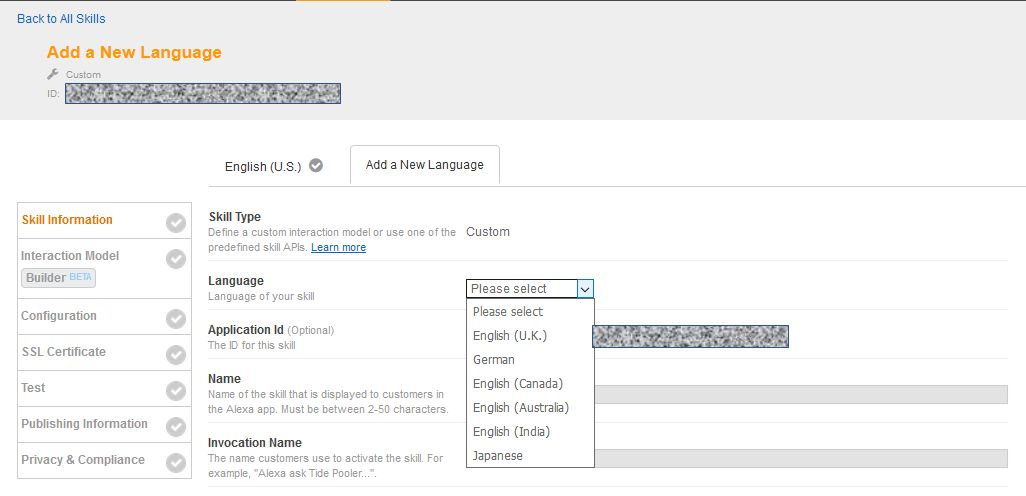Switch to the Add a New Language tab

[x=424, y=165]
